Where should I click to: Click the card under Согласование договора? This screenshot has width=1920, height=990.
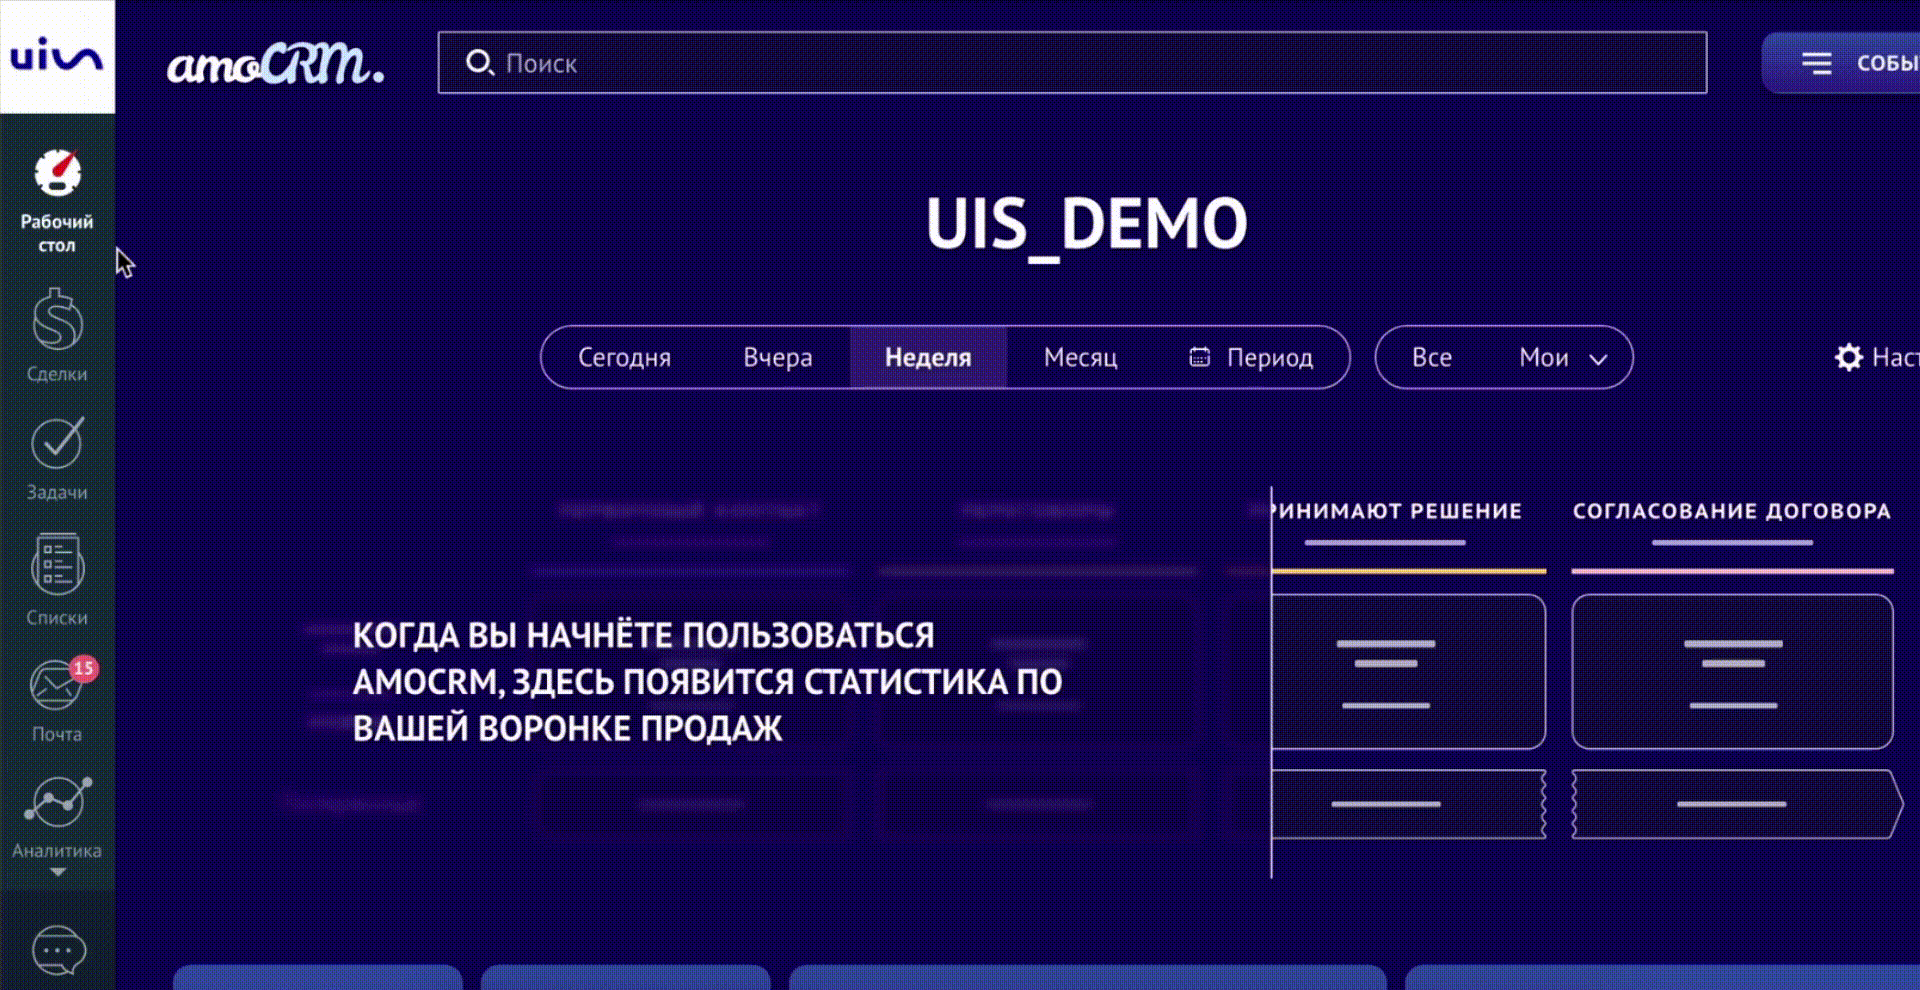coord(1732,671)
